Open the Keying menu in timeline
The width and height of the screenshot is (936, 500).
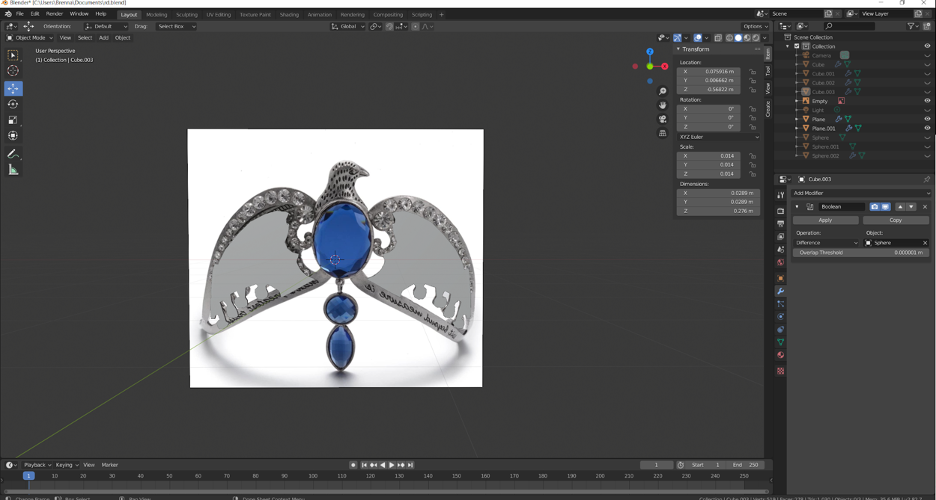coord(66,465)
